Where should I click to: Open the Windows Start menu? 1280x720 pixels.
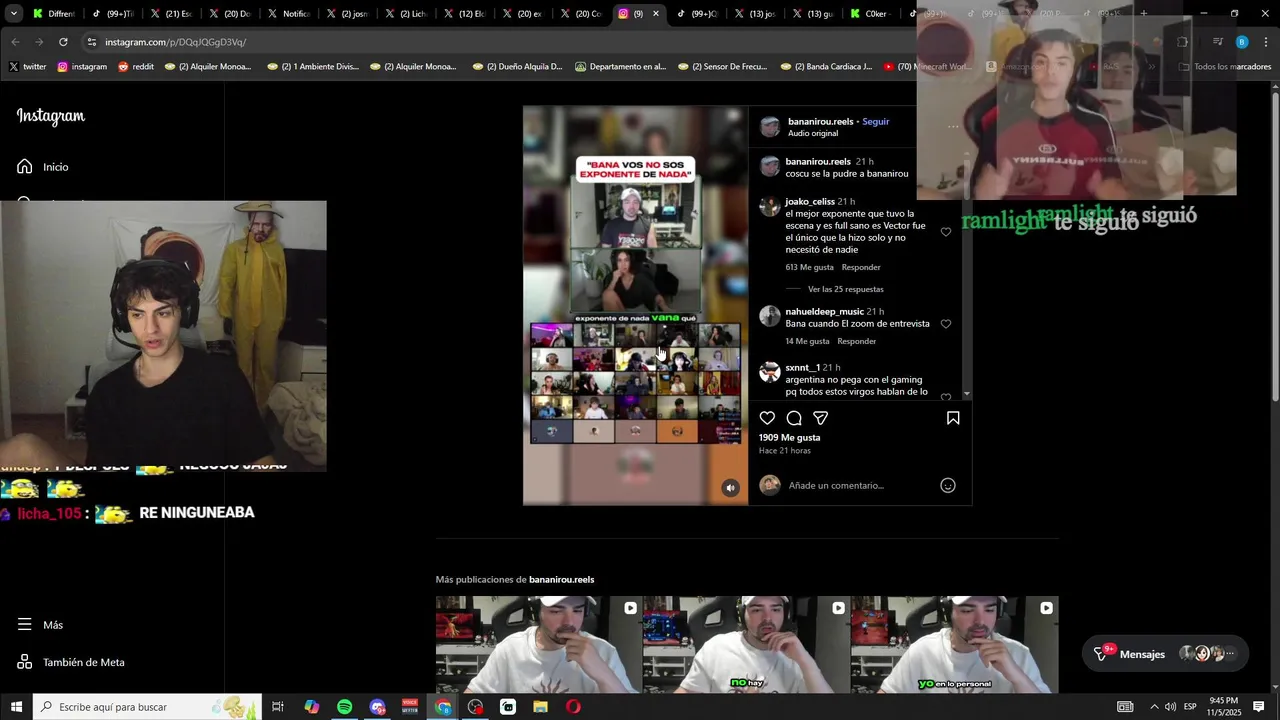(16, 707)
